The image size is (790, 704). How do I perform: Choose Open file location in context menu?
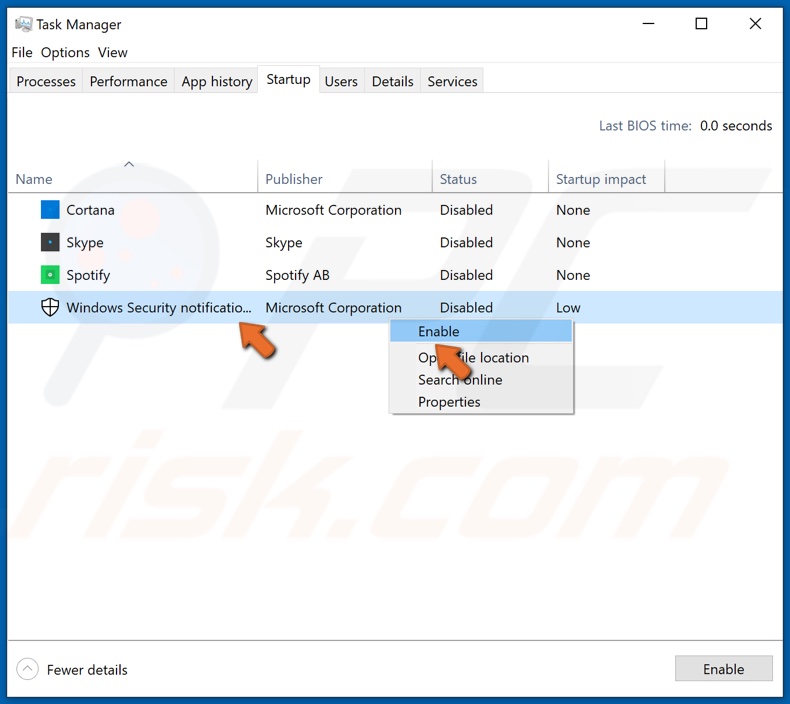pos(481,357)
